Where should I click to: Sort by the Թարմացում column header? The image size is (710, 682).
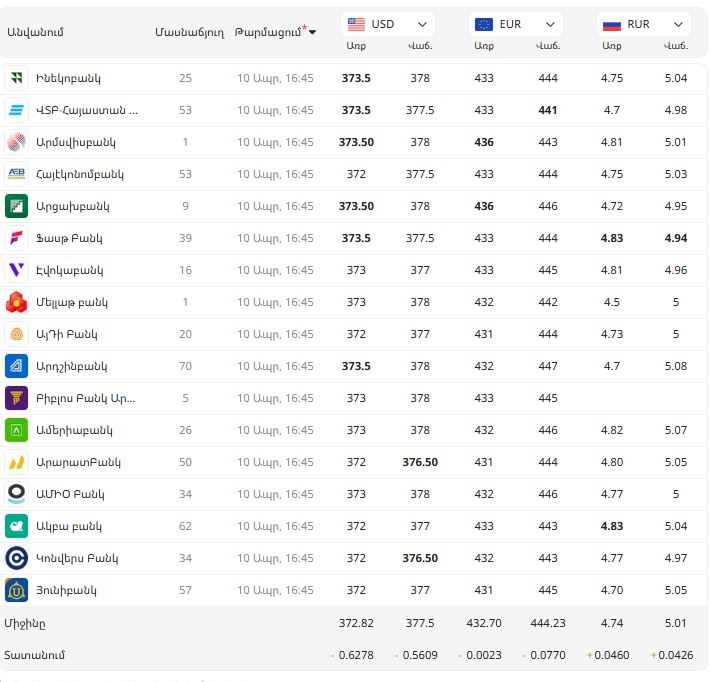pyautogui.click(x=275, y=33)
